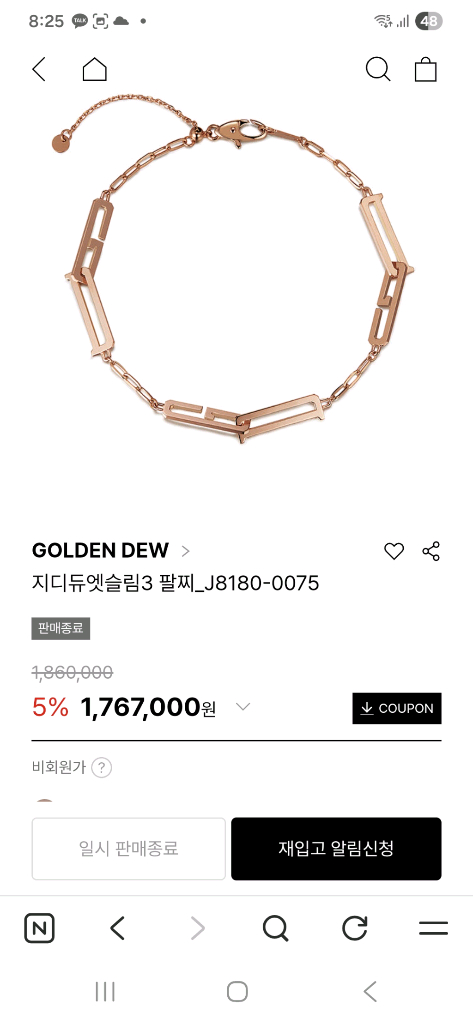Open the browser hamburger menu
Screen dimensions: 473x1024
click(x=433, y=928)
